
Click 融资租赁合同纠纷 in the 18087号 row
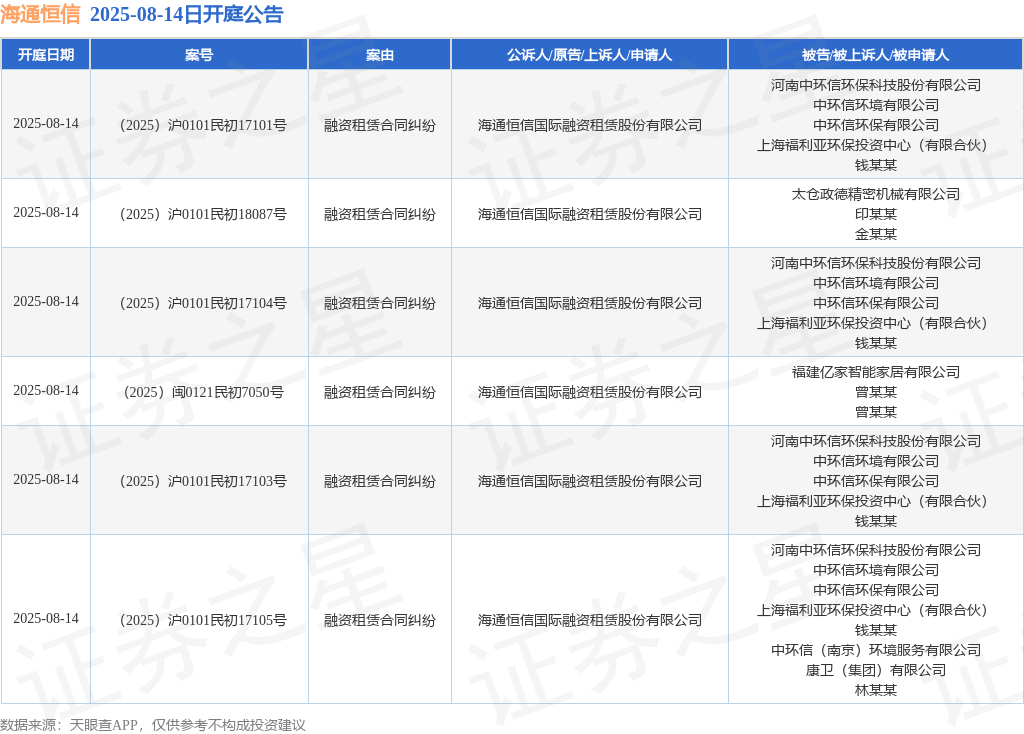(379, 214)
